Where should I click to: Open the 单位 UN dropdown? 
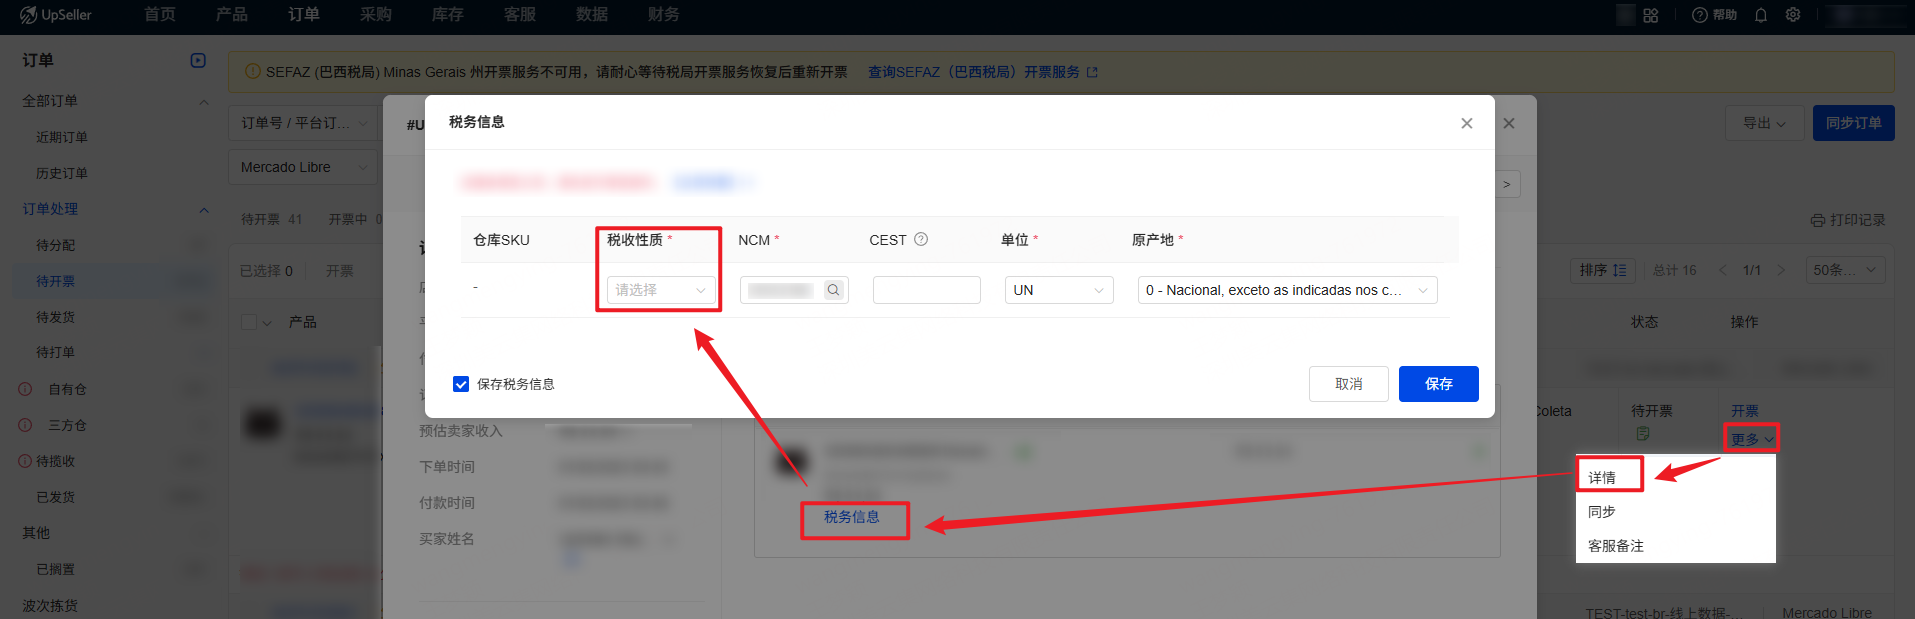tap(1058, 290)
